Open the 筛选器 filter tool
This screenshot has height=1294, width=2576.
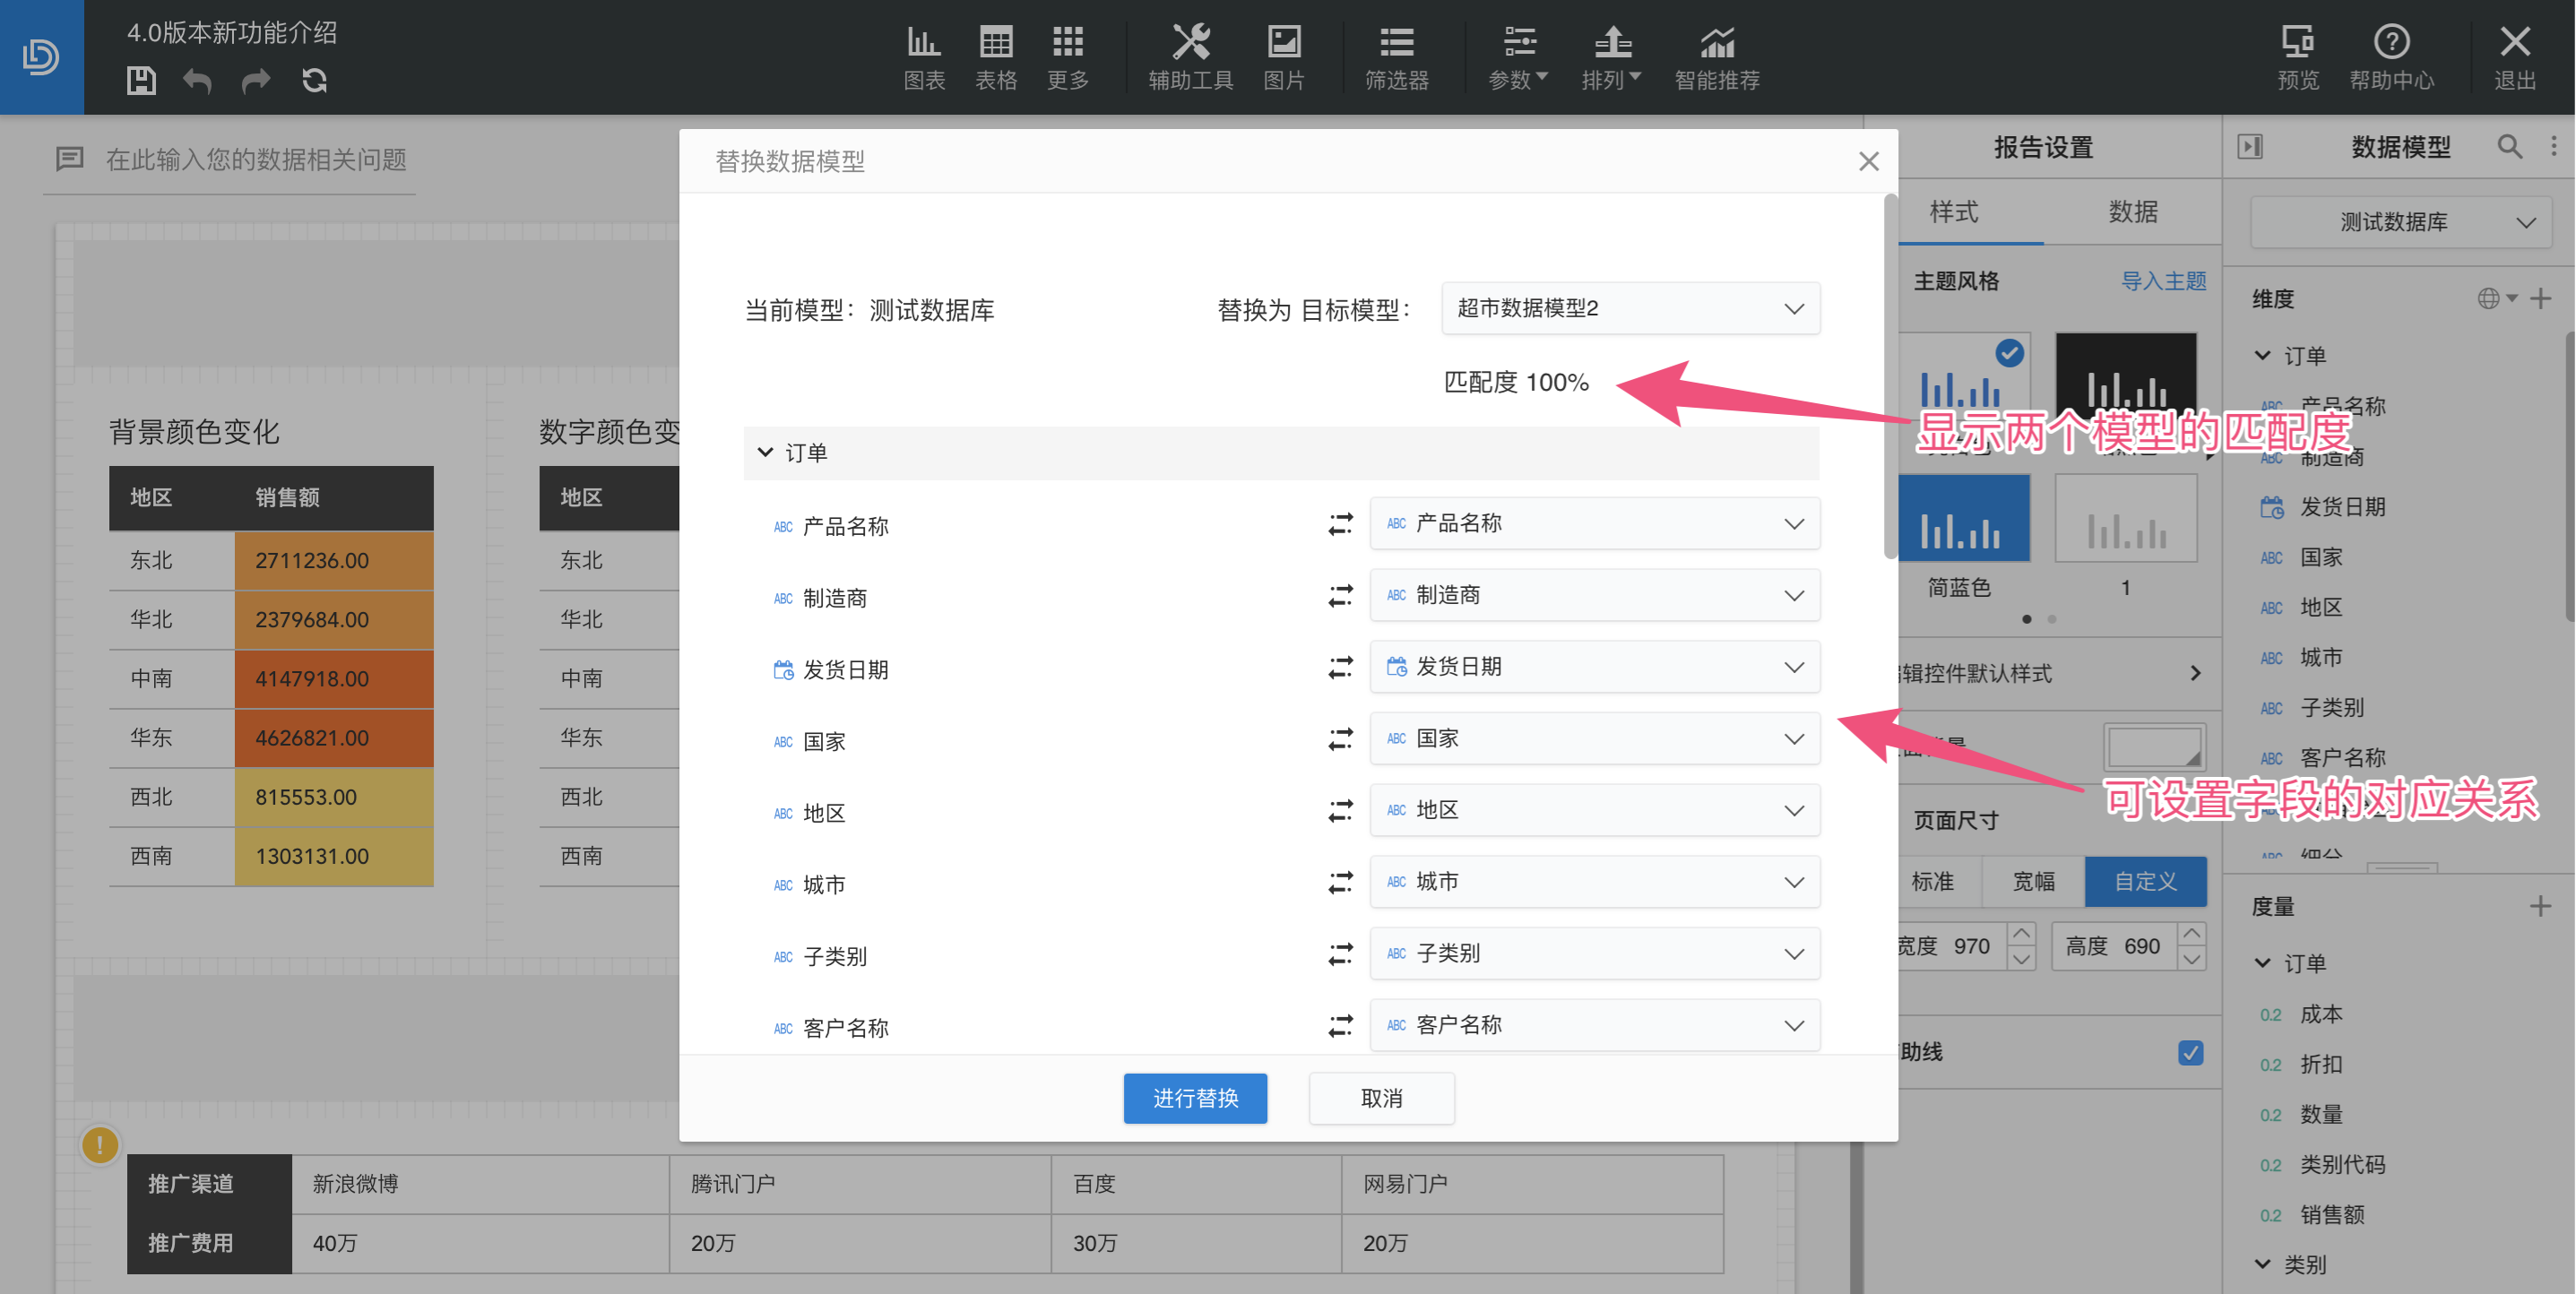click(x=1397, y=57)
